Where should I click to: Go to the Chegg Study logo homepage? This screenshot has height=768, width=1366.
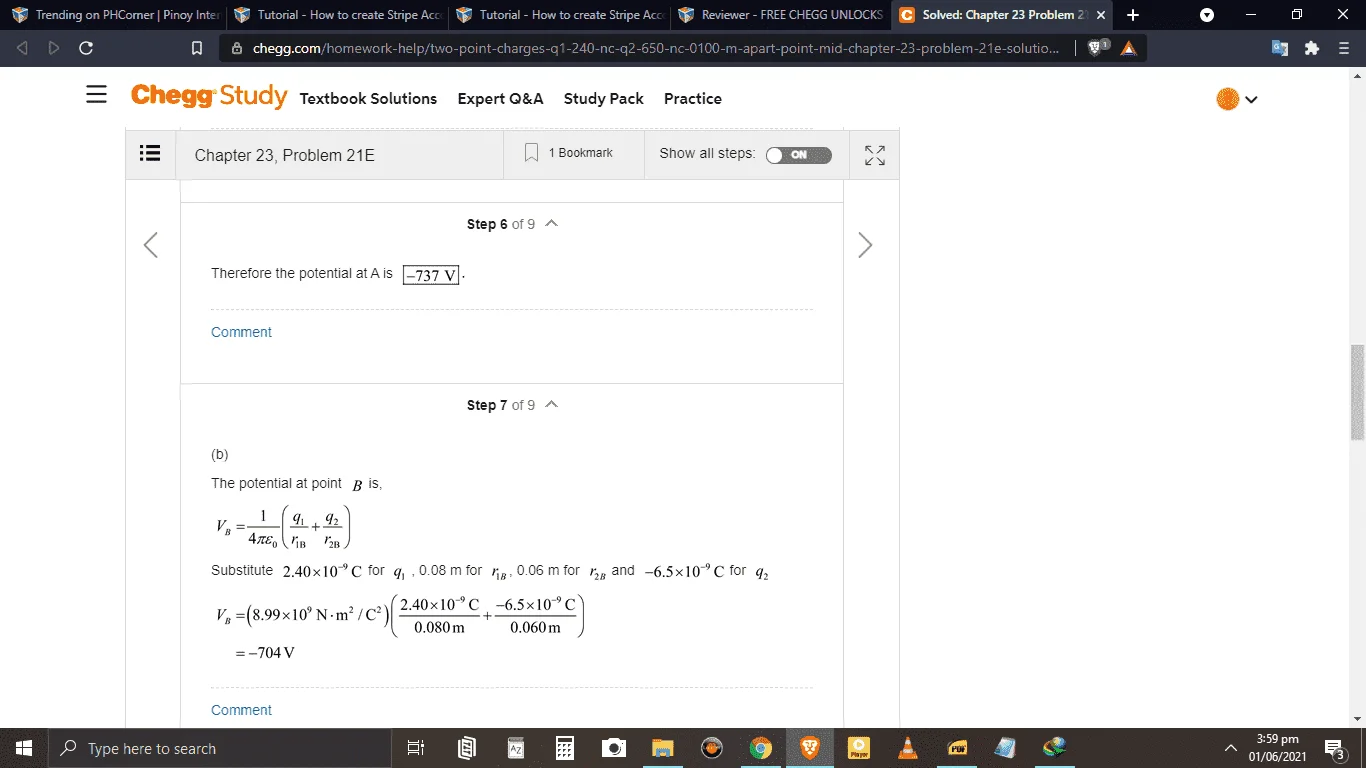click(209, 96)
